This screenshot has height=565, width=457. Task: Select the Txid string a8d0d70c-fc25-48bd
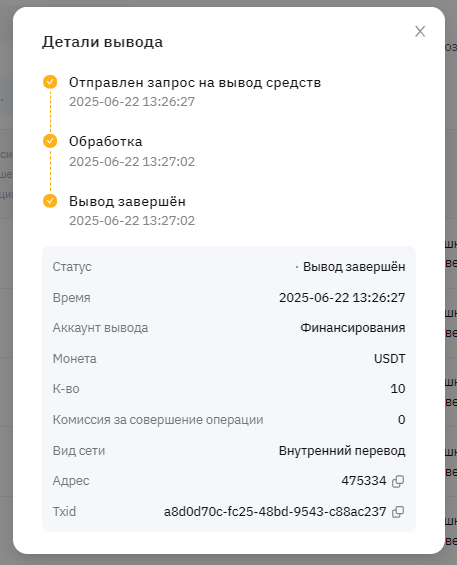point(275,512)
